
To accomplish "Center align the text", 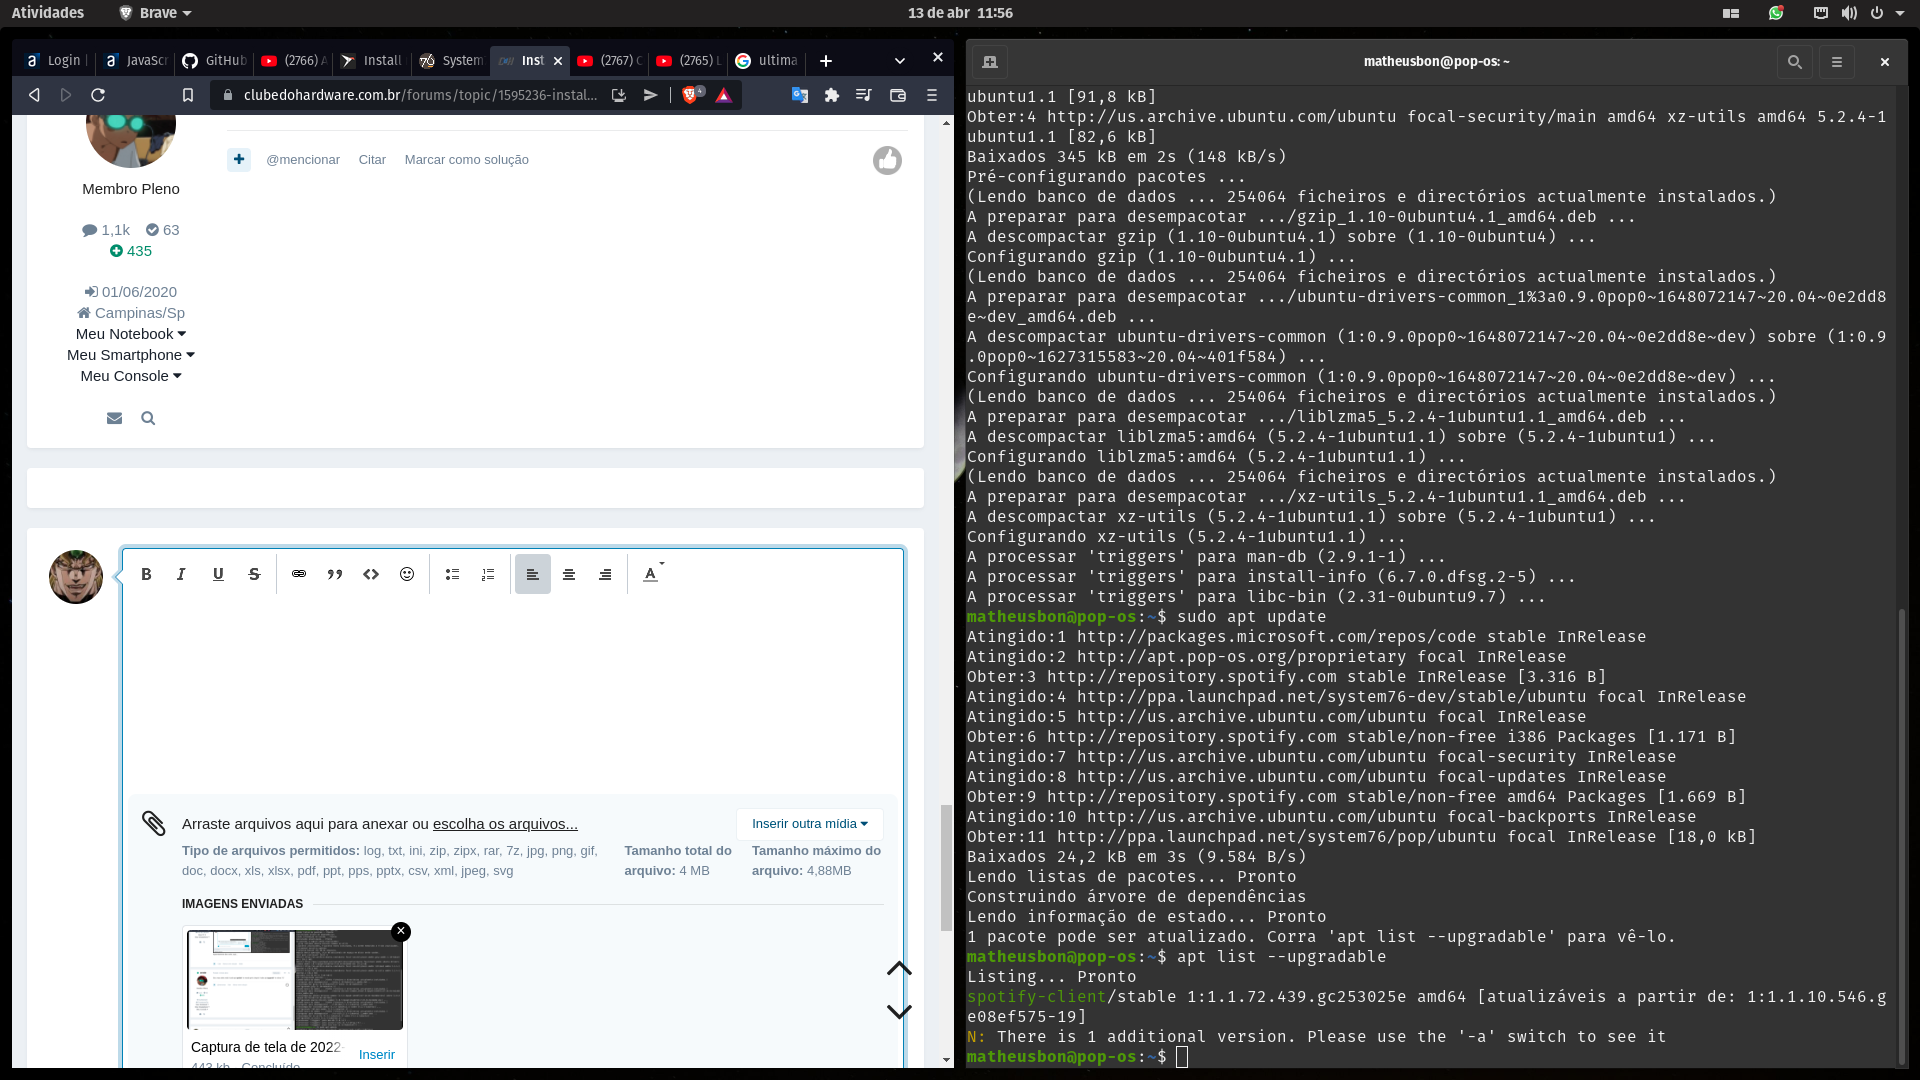I will (x=569, y=574).
